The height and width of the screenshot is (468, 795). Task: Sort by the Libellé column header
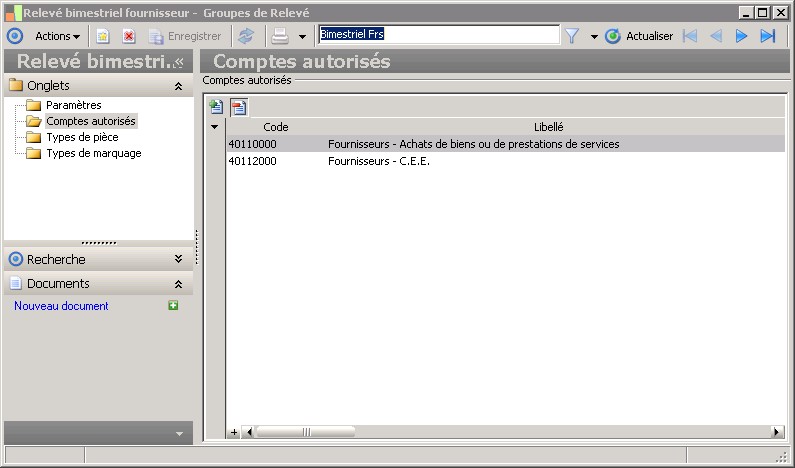(549, 127)
